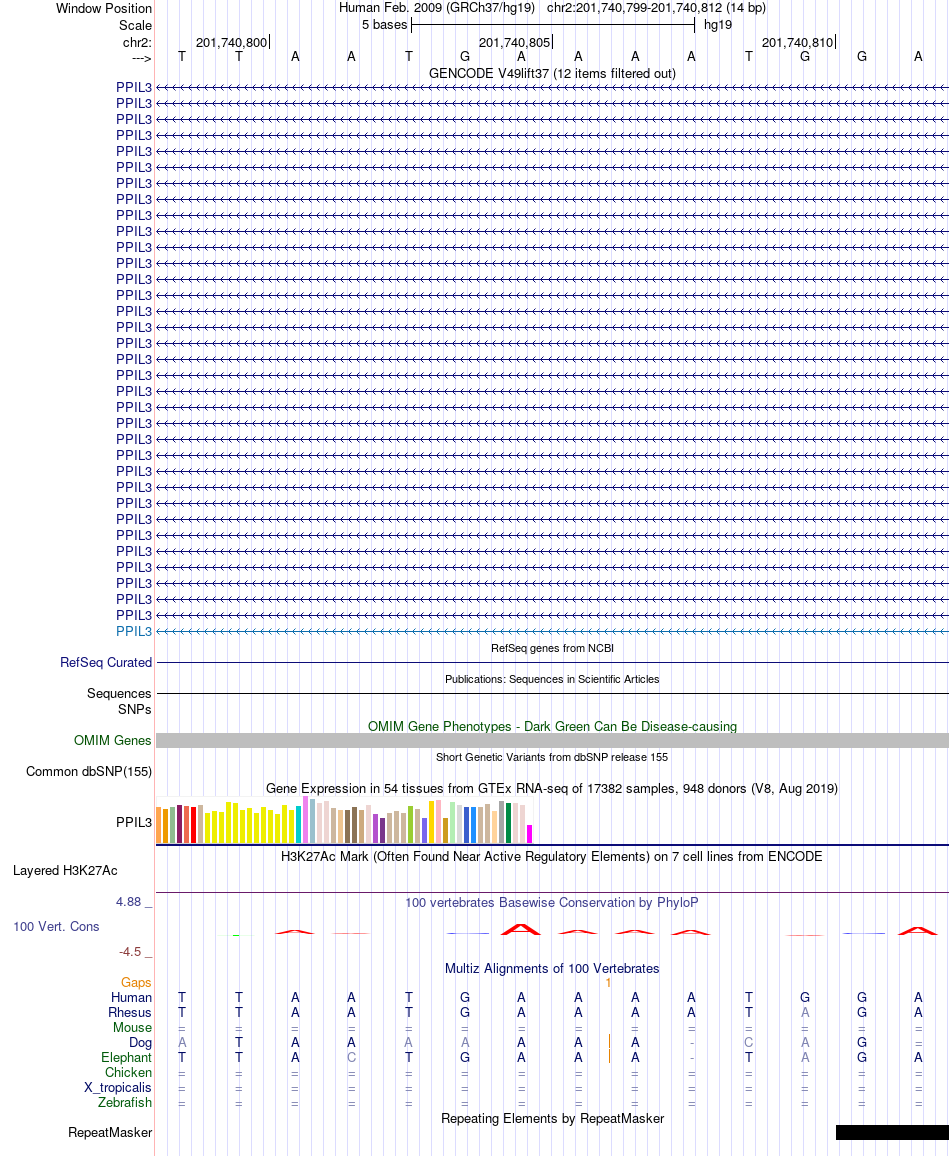The width and height of the screenshot is (950, 1156).
Task: Click the Human Feb. 2009 (GRCh37/hg19) title
Action: 439,8
